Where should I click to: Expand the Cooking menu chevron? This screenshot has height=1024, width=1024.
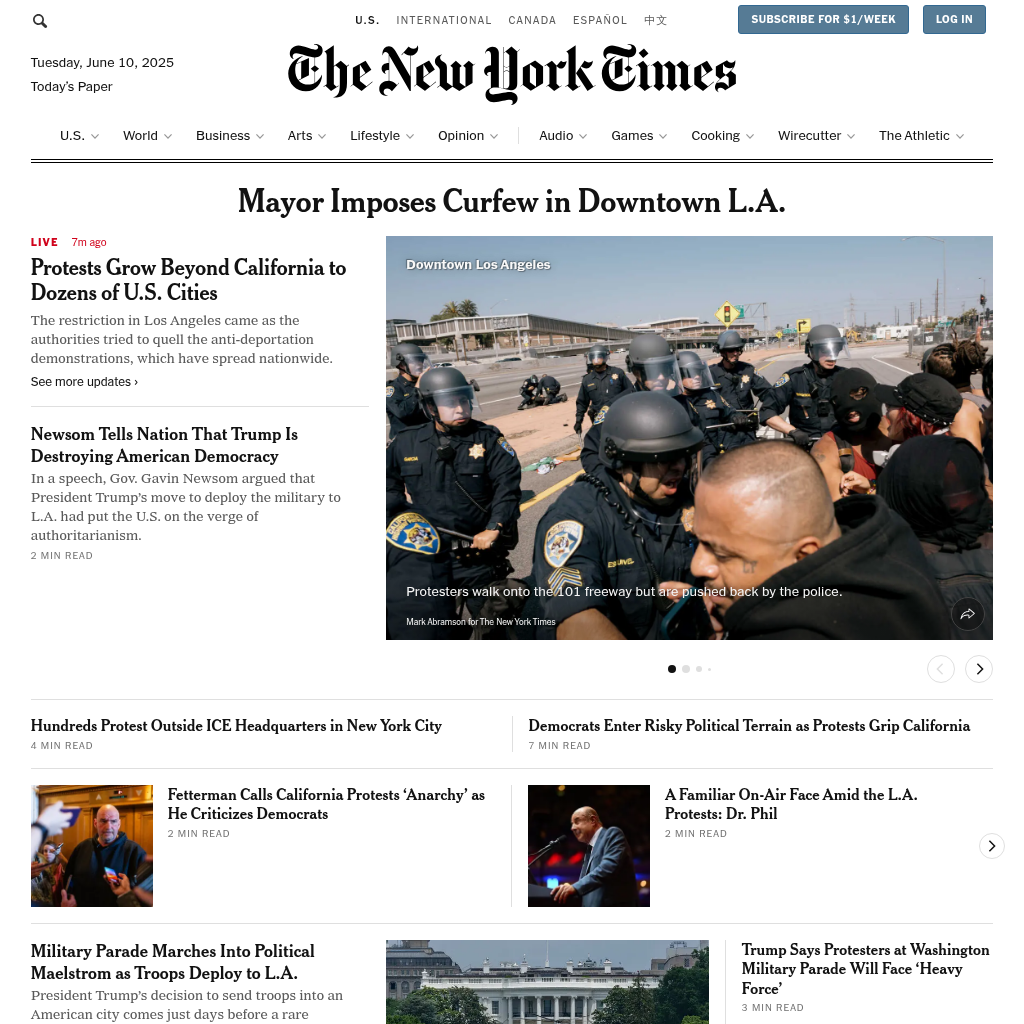tap(750, 136)
